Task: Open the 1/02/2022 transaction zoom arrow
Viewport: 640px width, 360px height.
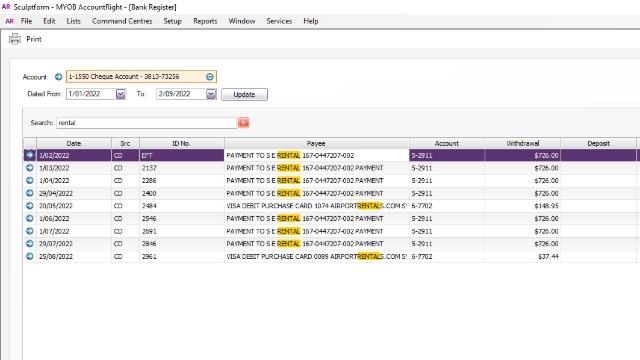Action: pos(30,155)
